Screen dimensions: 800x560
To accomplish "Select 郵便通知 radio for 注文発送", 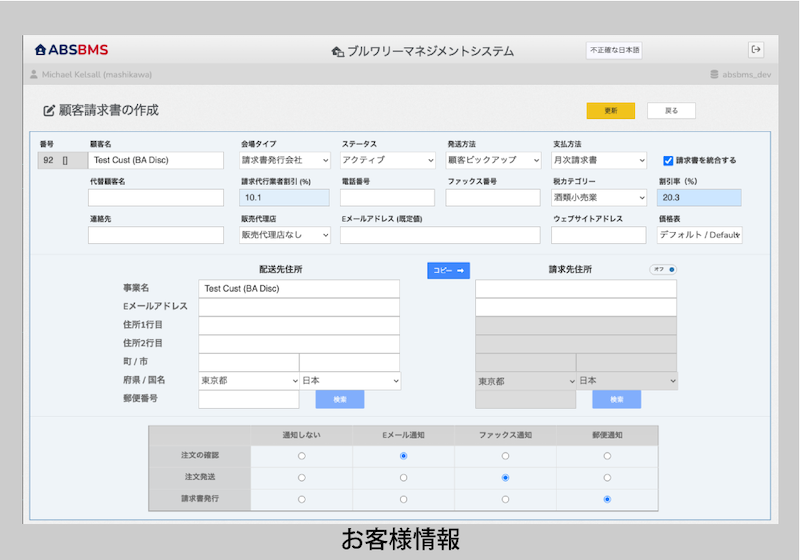I will tap(607, 478).
